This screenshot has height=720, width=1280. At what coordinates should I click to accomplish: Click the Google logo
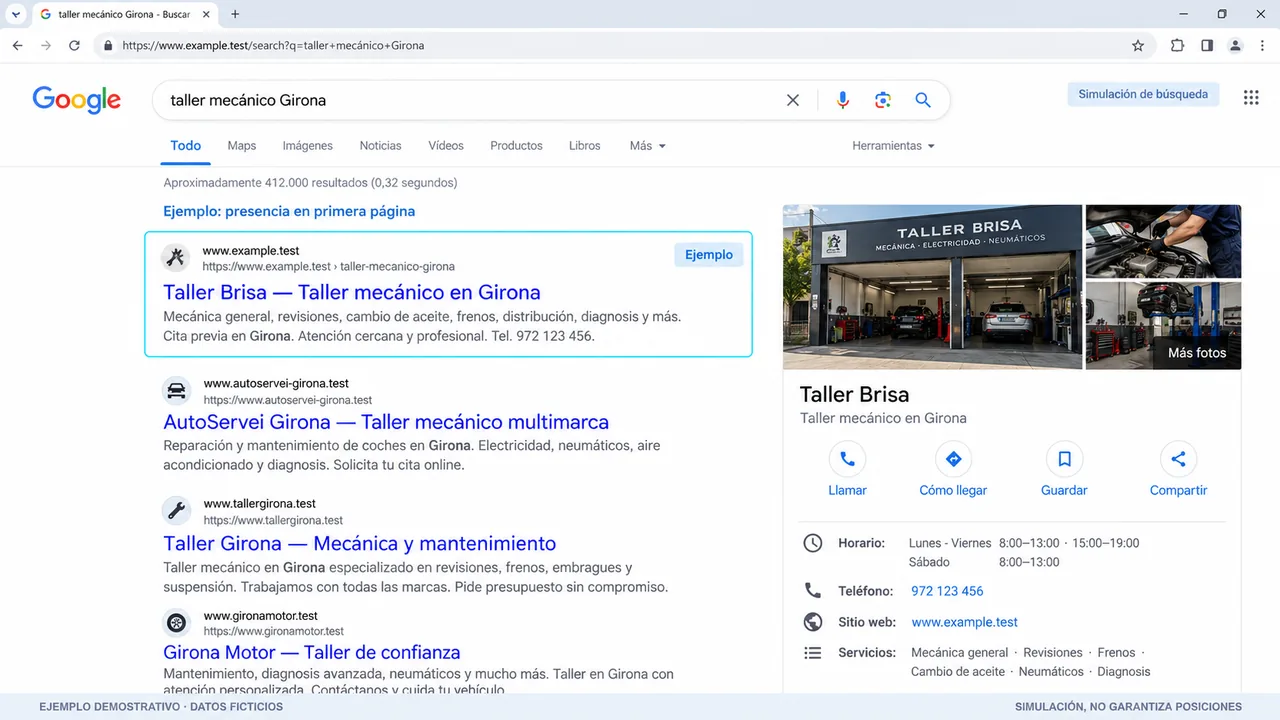pos(77,99)
